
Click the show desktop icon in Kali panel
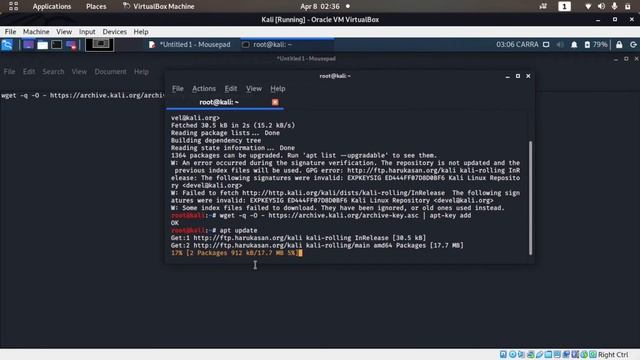(x=28, y=44)
